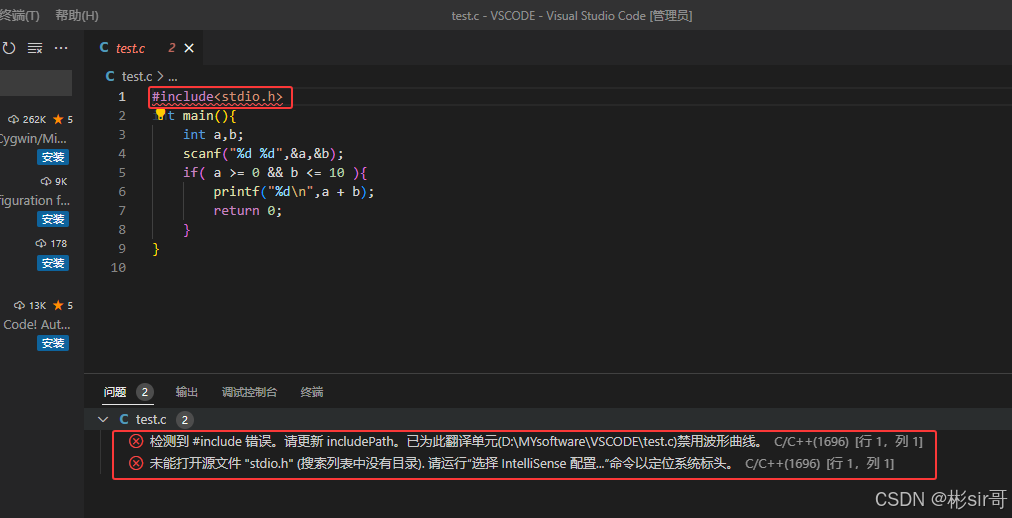Switch to the 终端 panel tab
This screenshot has width=1012, height=518.
click(312, 392)
